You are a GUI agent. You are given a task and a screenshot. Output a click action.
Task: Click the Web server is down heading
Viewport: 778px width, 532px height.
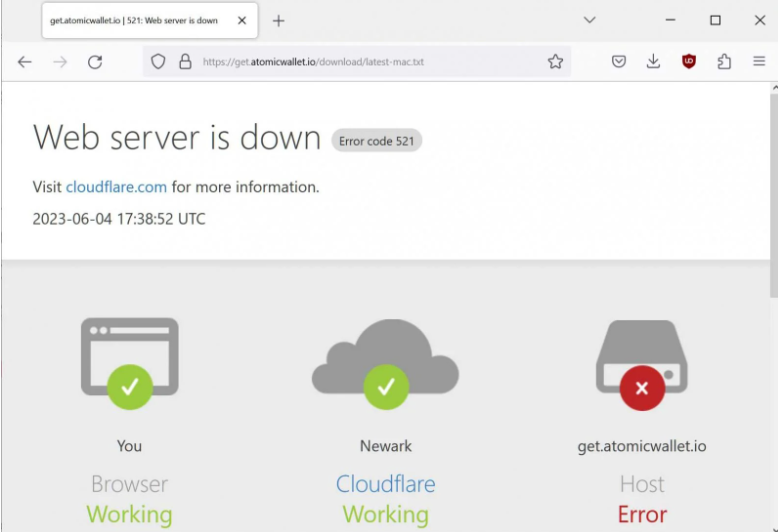pos(177,137)
